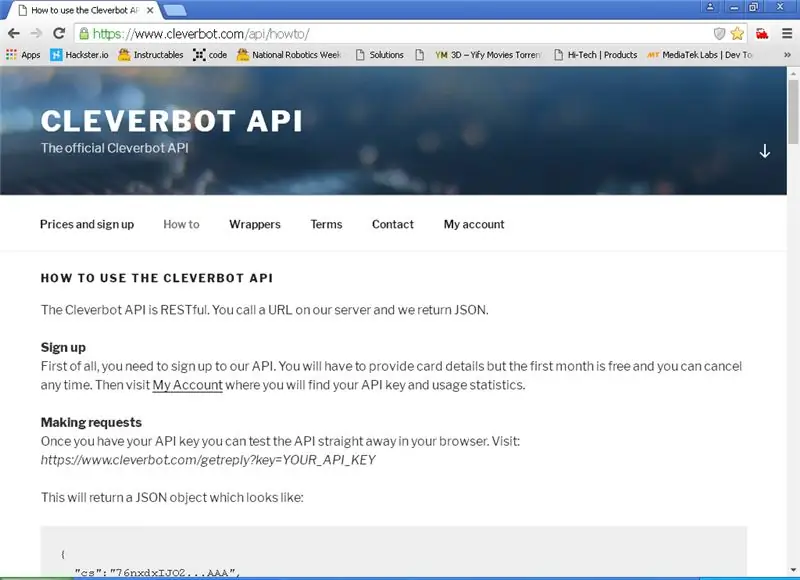Focus the address bar URL field
The height and width of the screenshot is (580, 800).
(x=398, y=34)
